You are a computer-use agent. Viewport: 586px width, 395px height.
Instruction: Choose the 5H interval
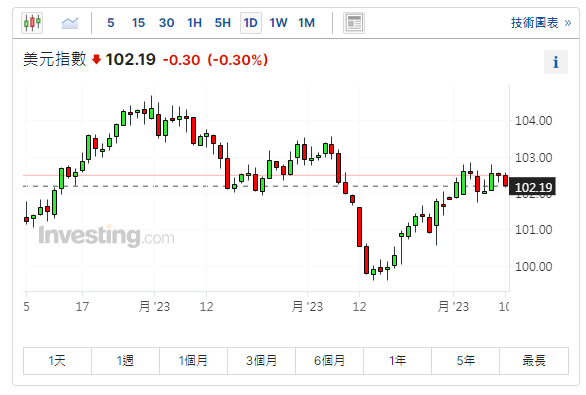223,23
